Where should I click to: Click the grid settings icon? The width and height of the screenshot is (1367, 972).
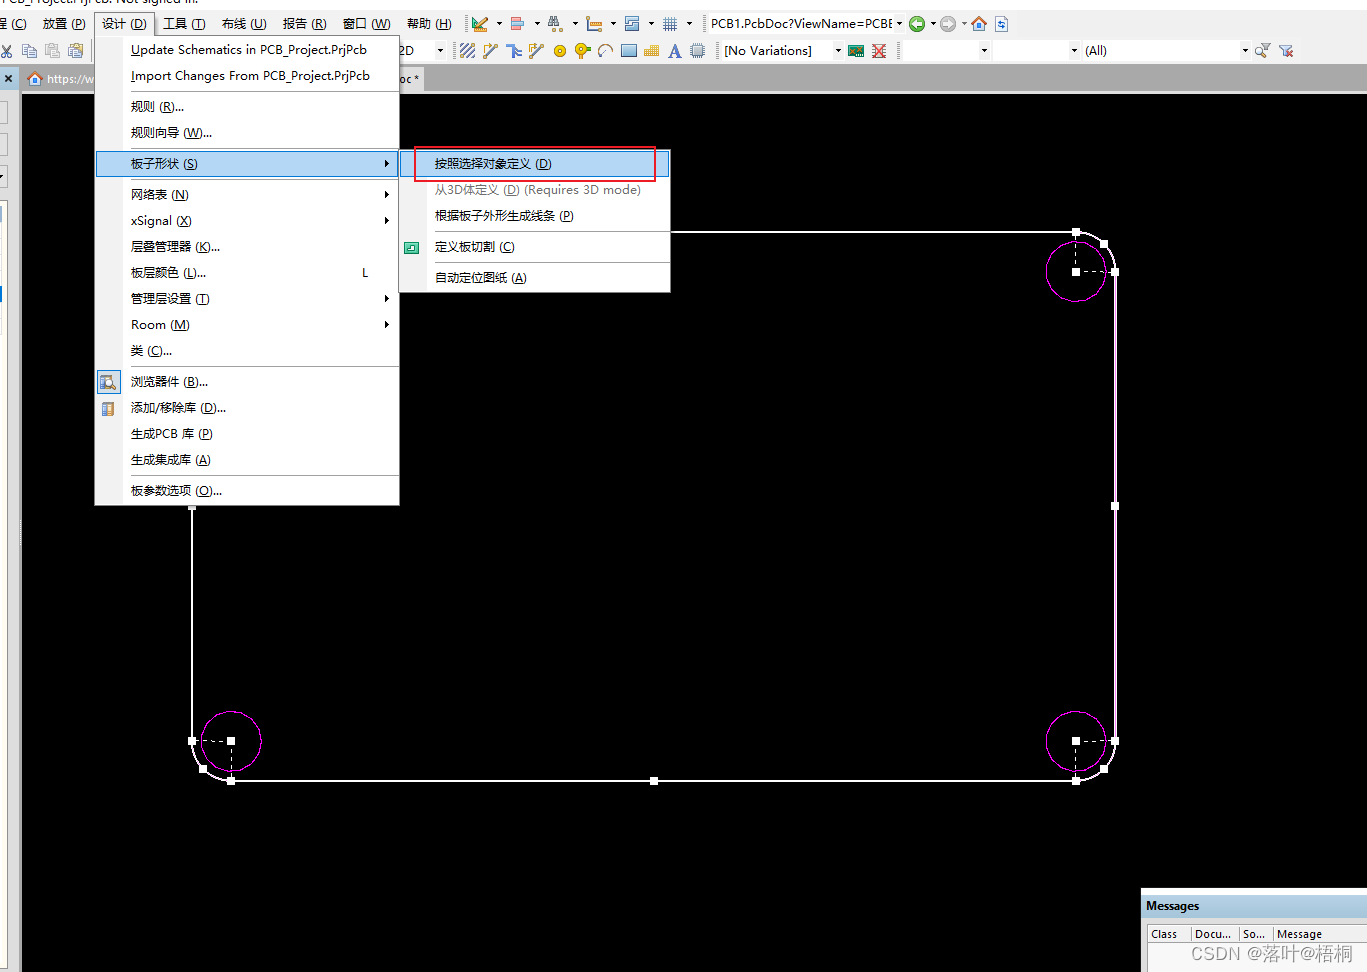click(x=670, y=24)
